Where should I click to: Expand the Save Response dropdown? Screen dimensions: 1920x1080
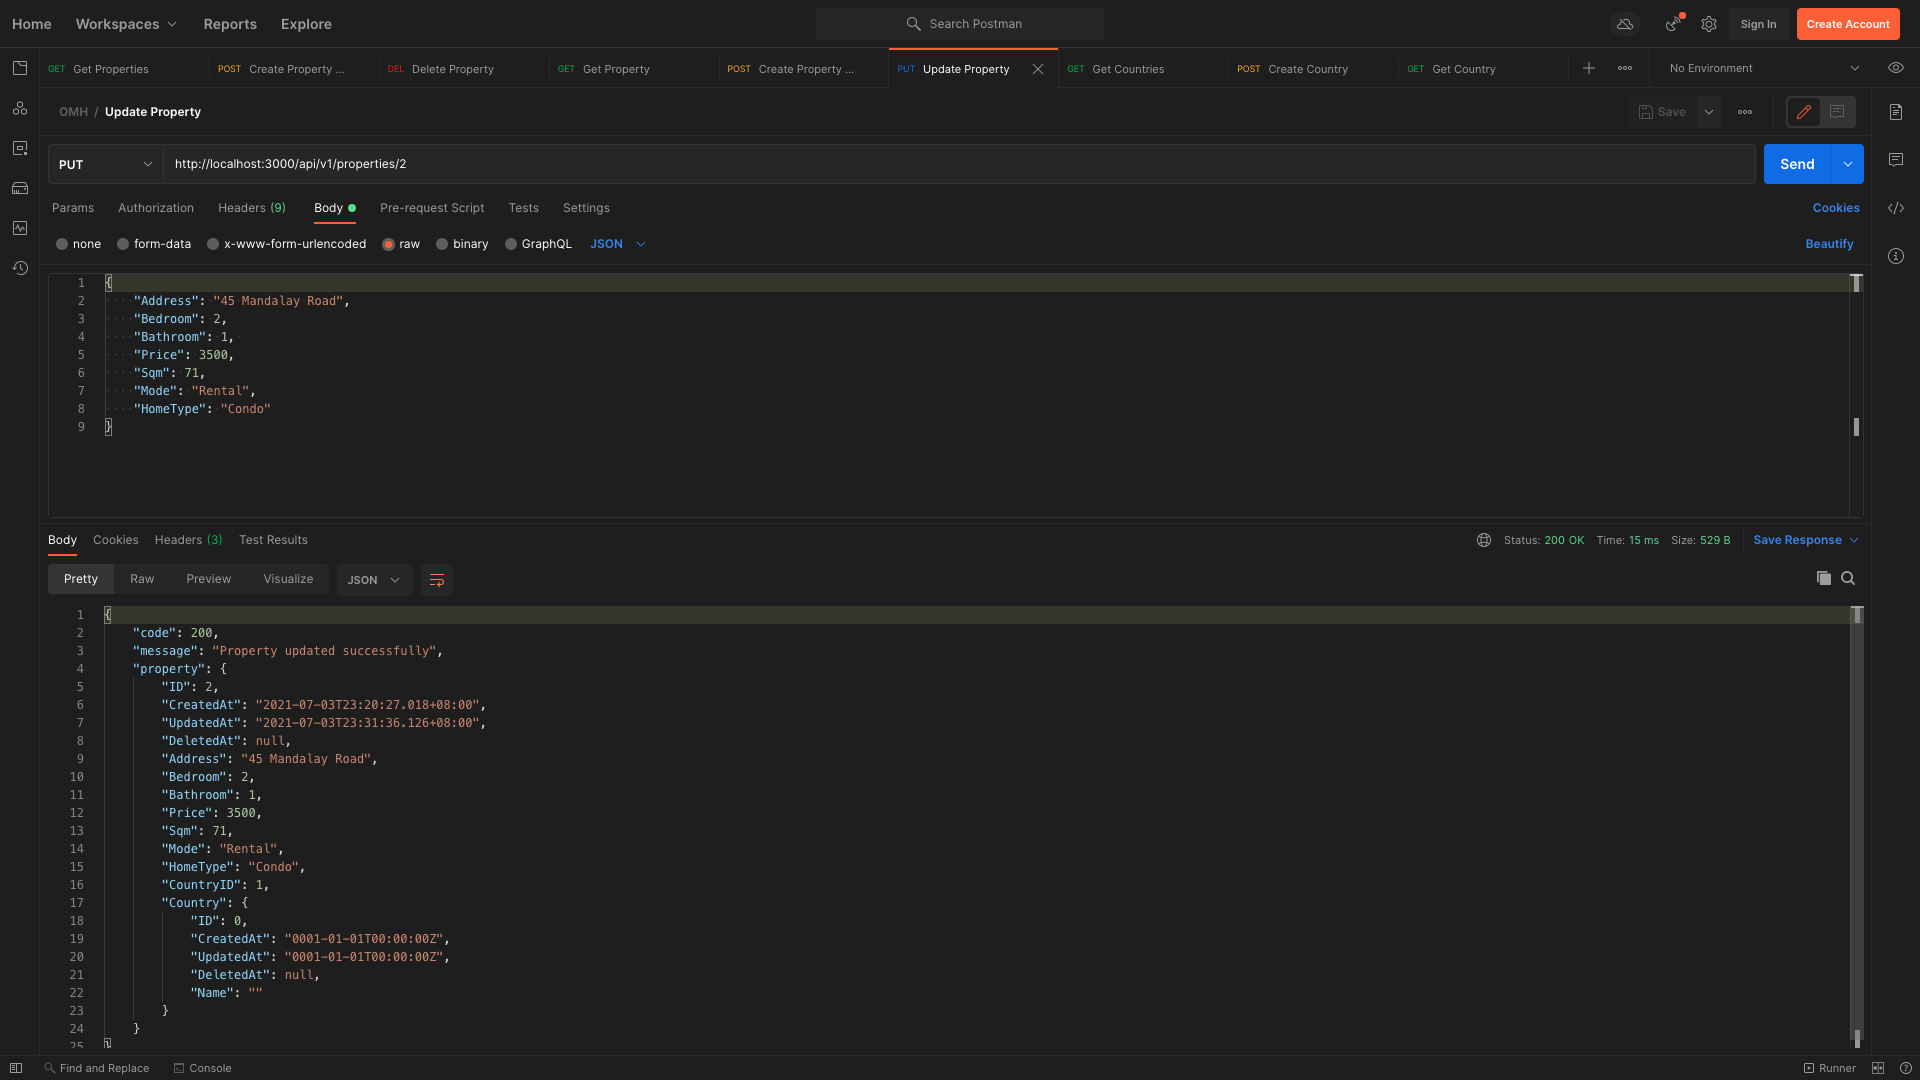point(1854,540)
